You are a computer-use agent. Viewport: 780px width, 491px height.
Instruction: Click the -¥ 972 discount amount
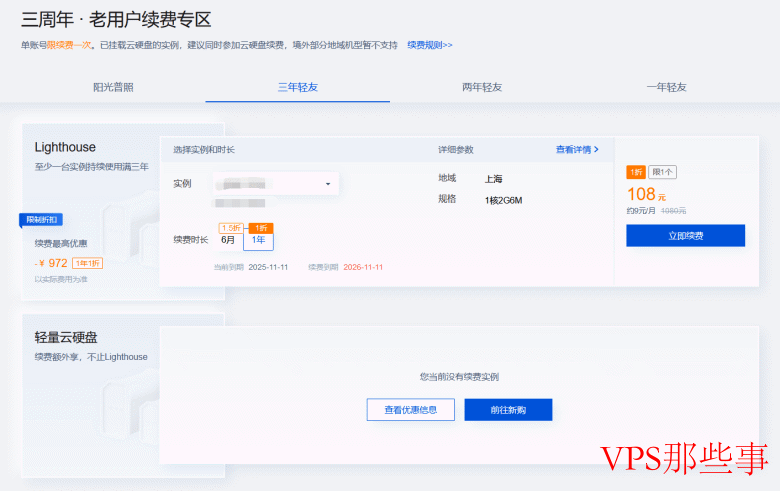tap(51, 263)
